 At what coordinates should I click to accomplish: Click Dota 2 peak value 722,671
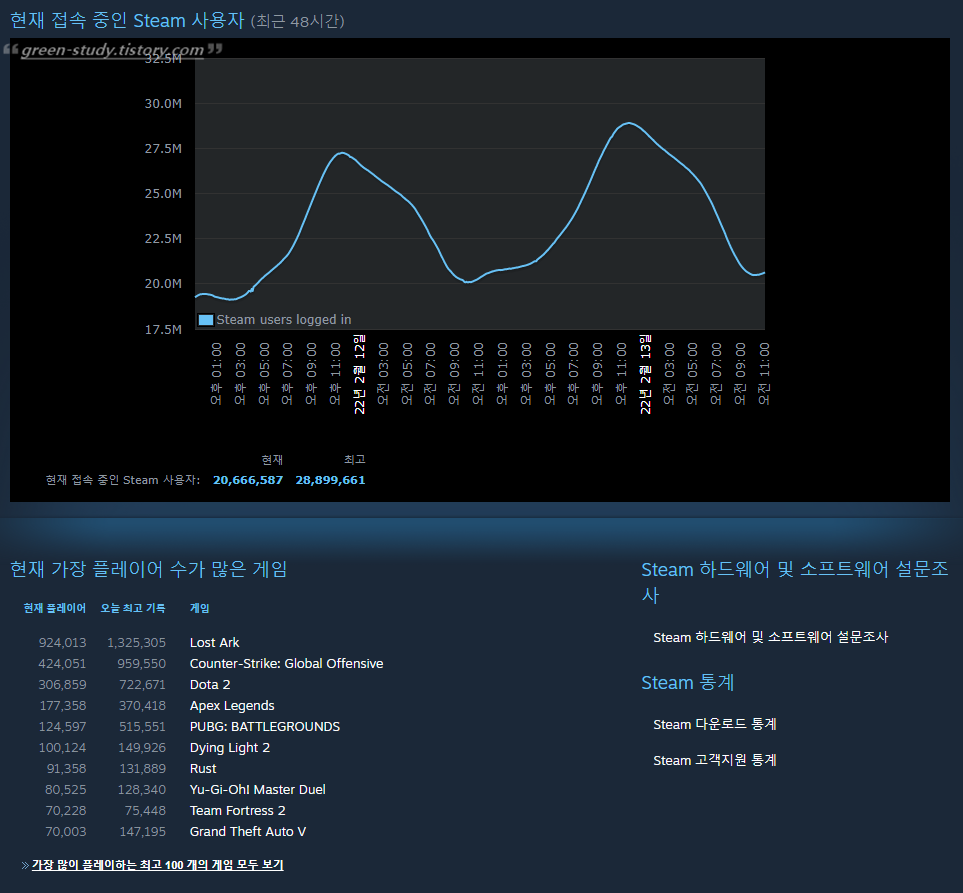tap(142, 684)
